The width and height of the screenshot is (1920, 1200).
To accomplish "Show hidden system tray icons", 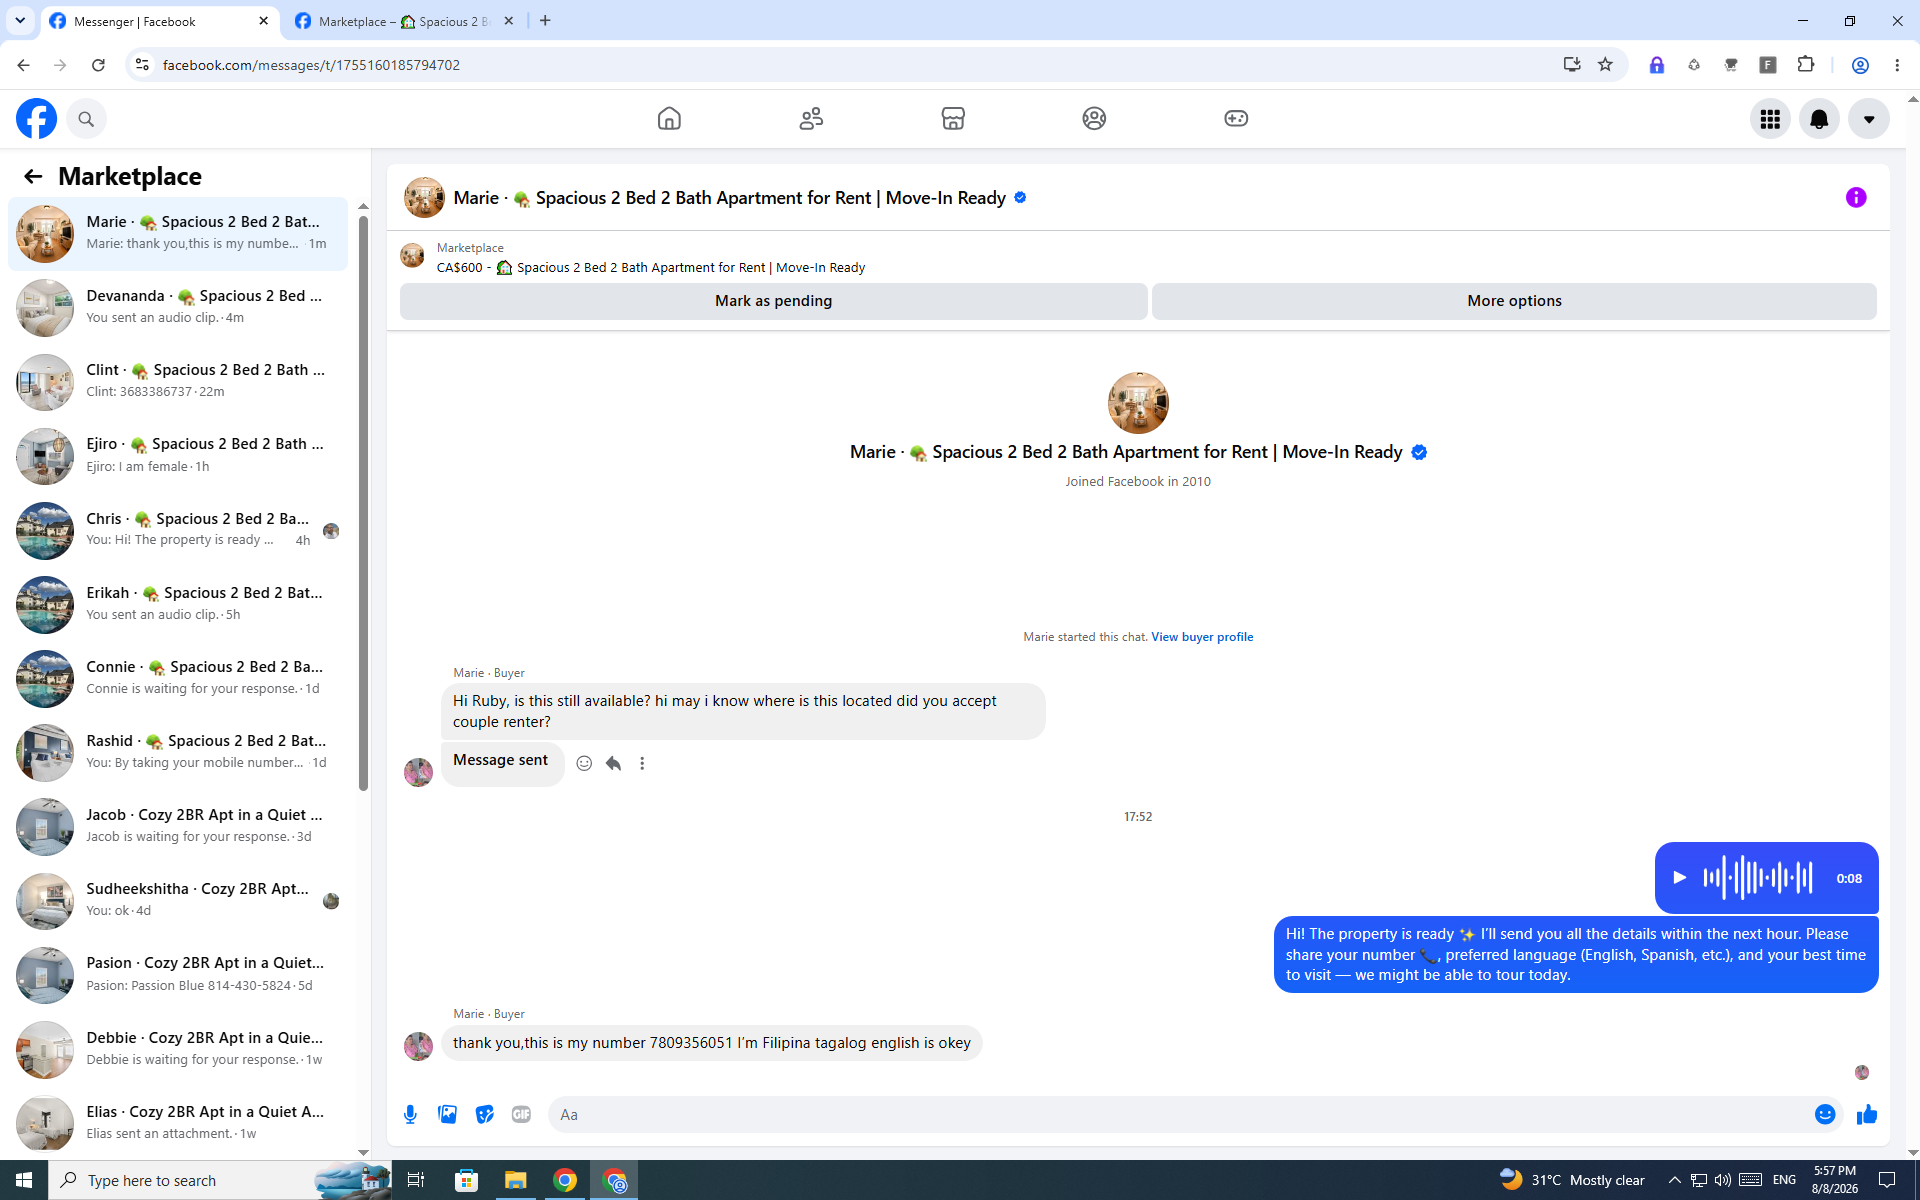I will [x=1674, y=1180].
